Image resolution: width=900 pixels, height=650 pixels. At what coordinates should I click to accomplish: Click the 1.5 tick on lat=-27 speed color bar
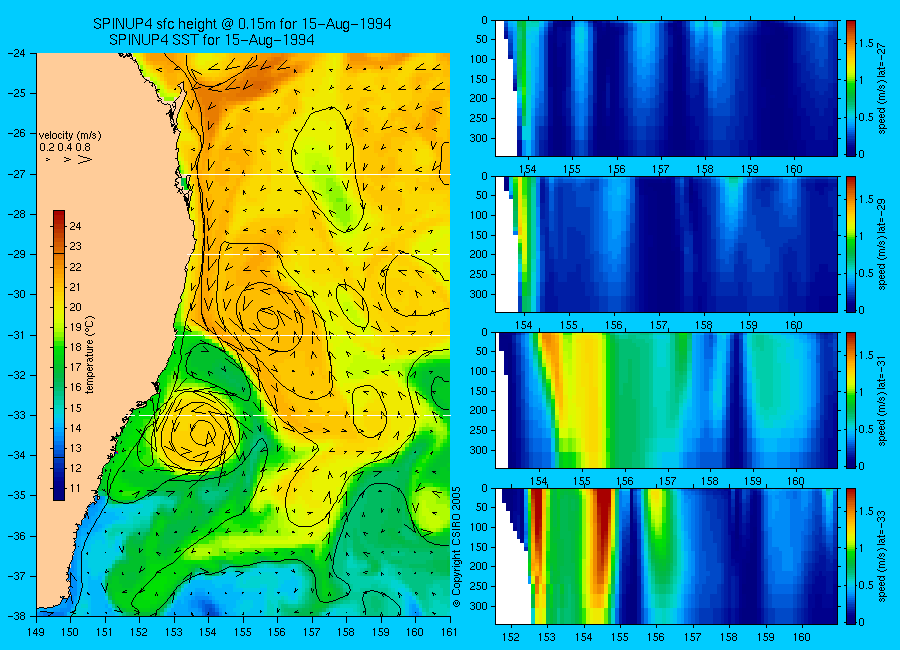click(867, 44)
